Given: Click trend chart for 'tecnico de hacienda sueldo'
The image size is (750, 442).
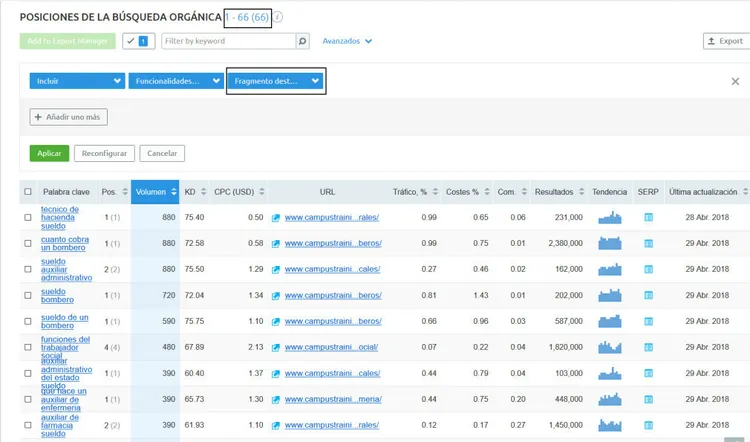Looking at the screenshot, I should point(610,217).
